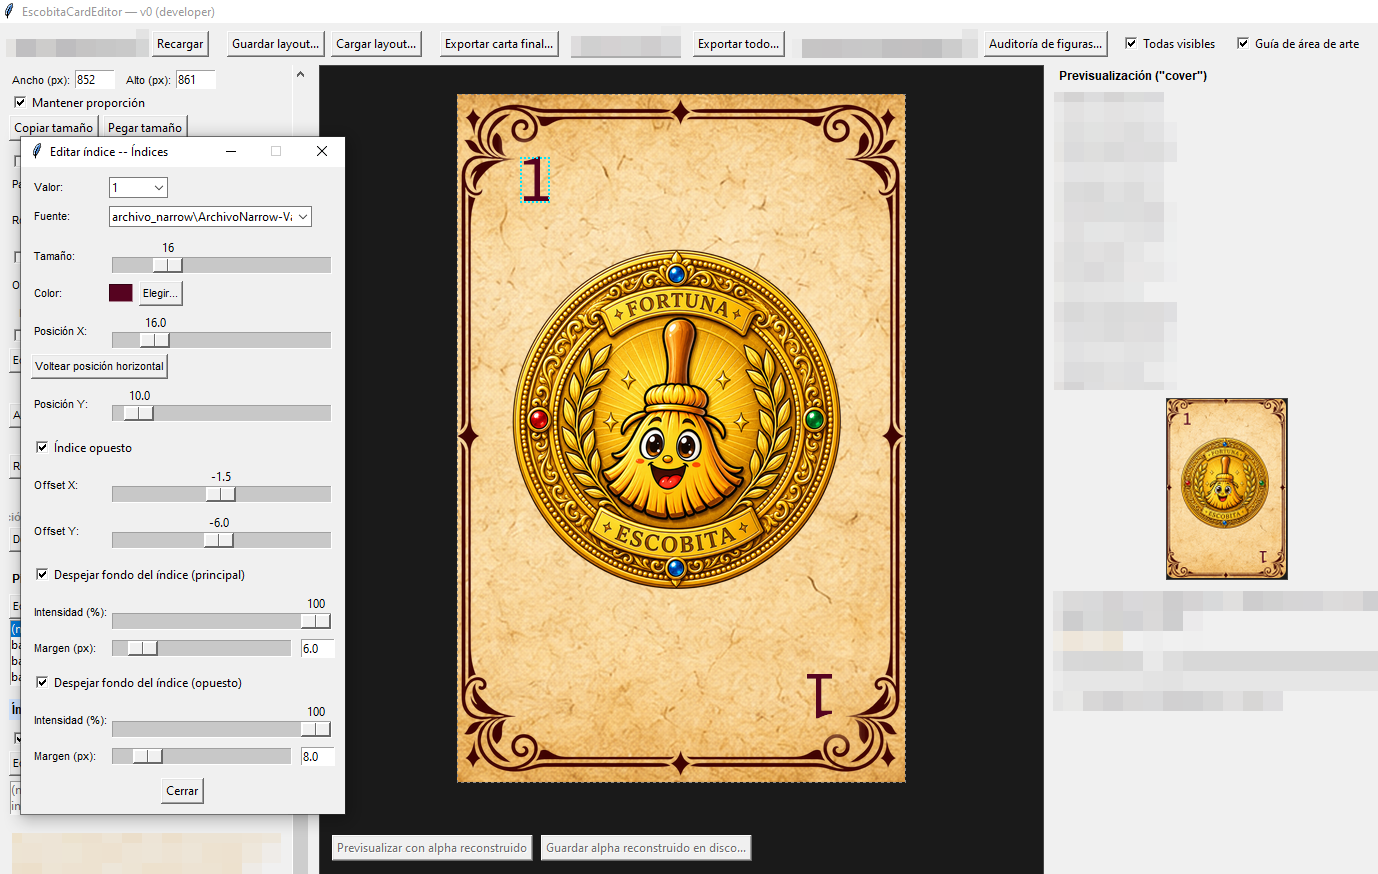Click Cargar layout button
1378x874 pixels.
point(376,44)
